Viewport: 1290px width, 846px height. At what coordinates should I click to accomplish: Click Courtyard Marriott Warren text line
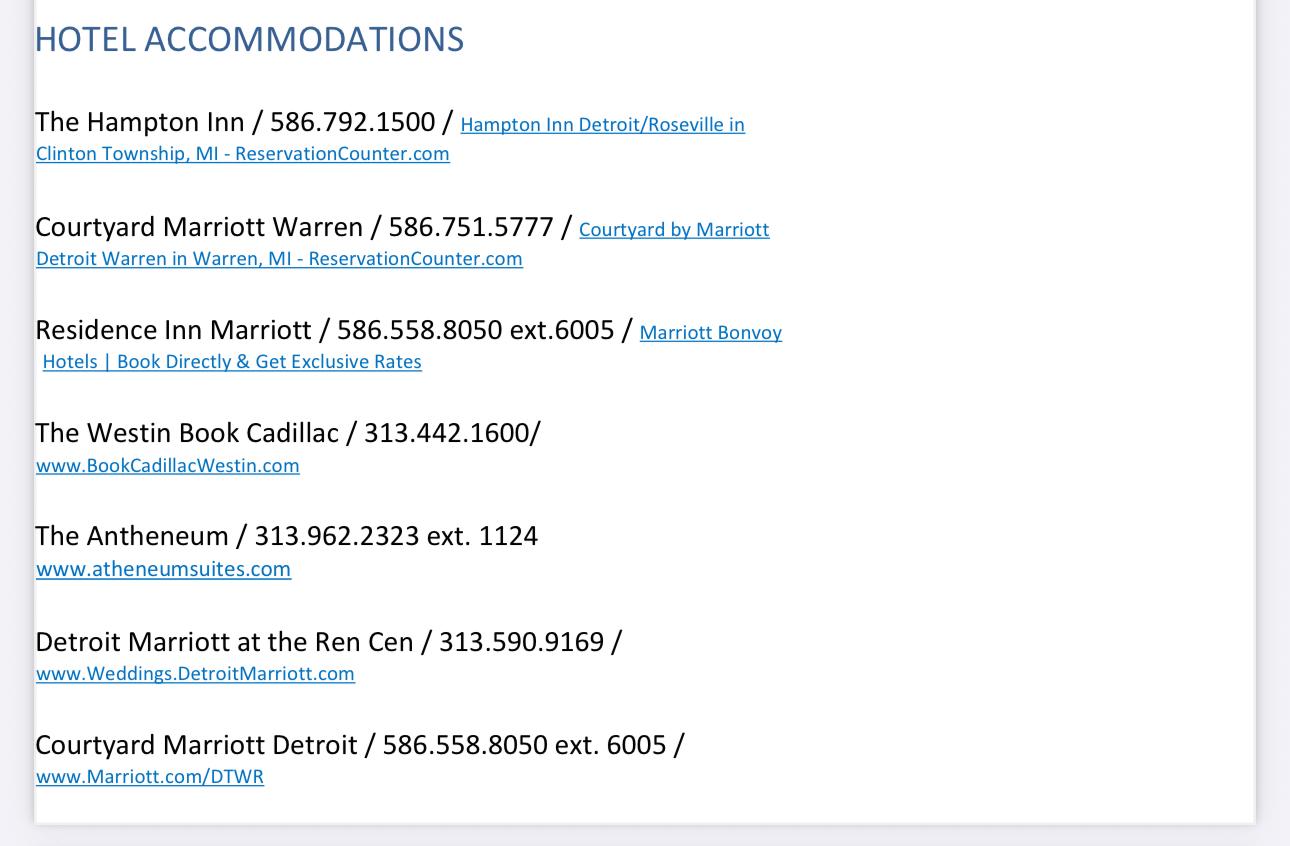(x=199, y=227)
